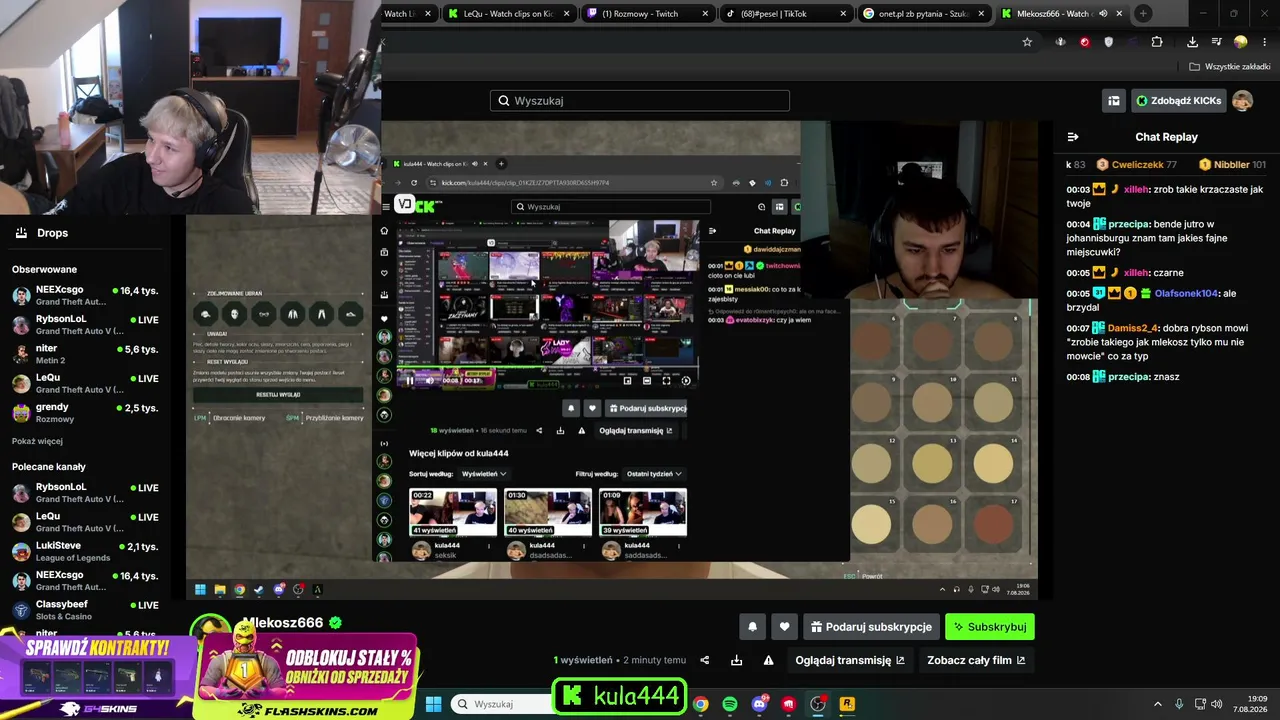
Task: Follow Mlekosz666 with the heart icon
Action: pos(784,627)
